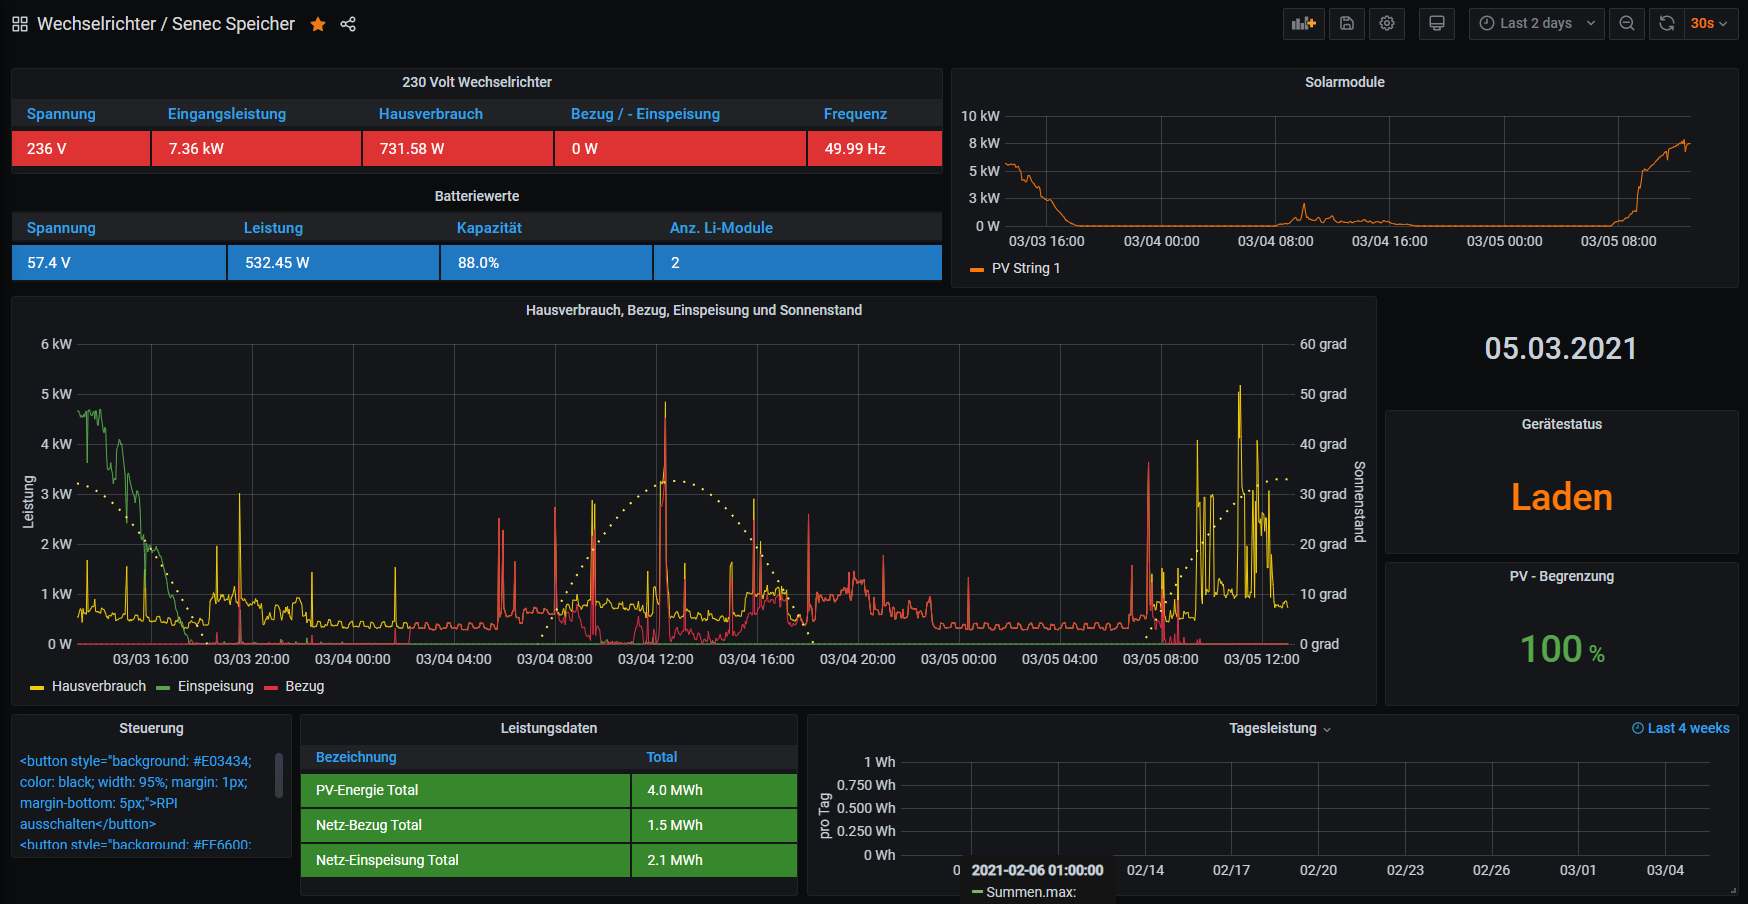Sort table by the Eingangsleistung column header
1748x904 pixels.
[x=227, y=114]
